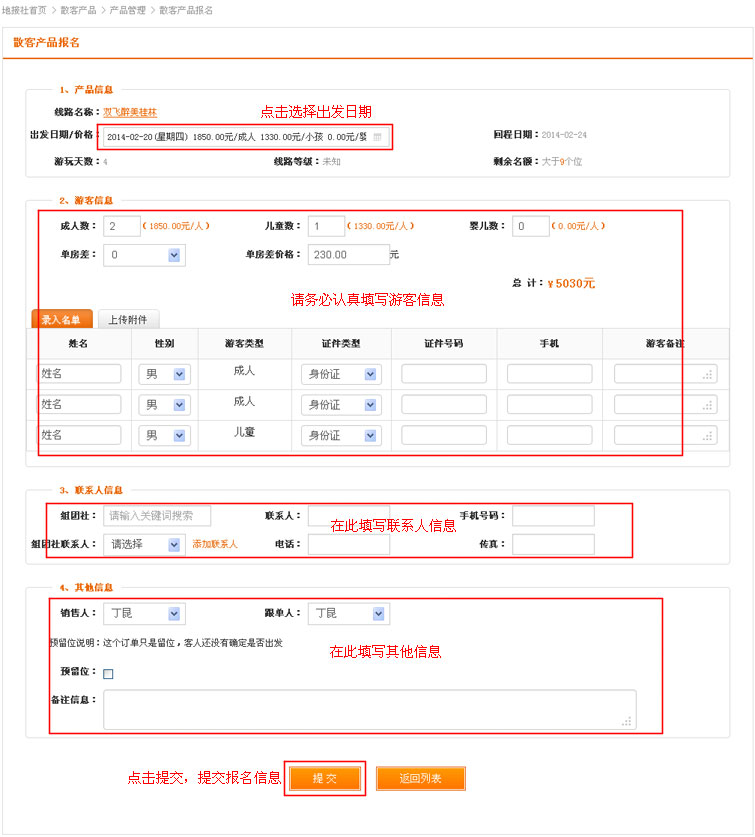Expand the 销售人 dropdown
This screenshot has width=755, height=837.
[144, 613]
